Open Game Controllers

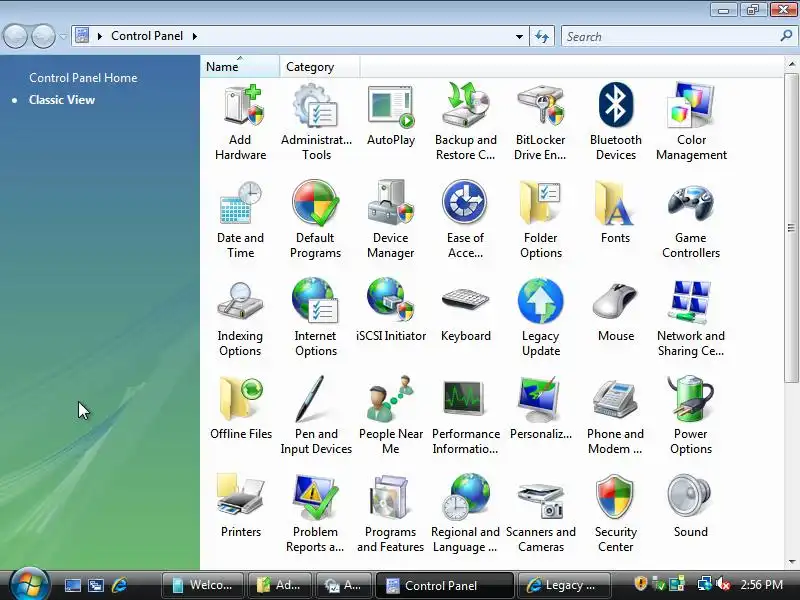coord(691,220)
